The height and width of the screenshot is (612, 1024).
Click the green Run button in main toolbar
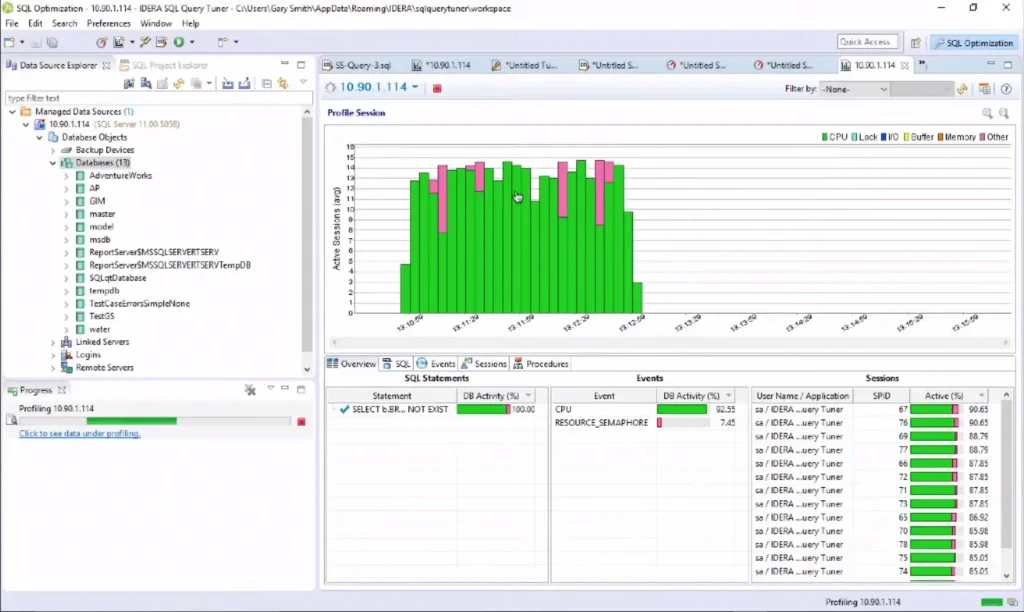178,42
